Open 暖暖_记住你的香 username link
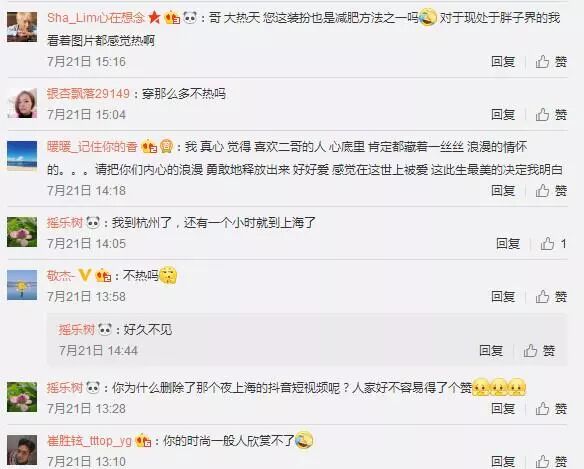Viewport: 584px width, 469px height. [x=92, y=147]
